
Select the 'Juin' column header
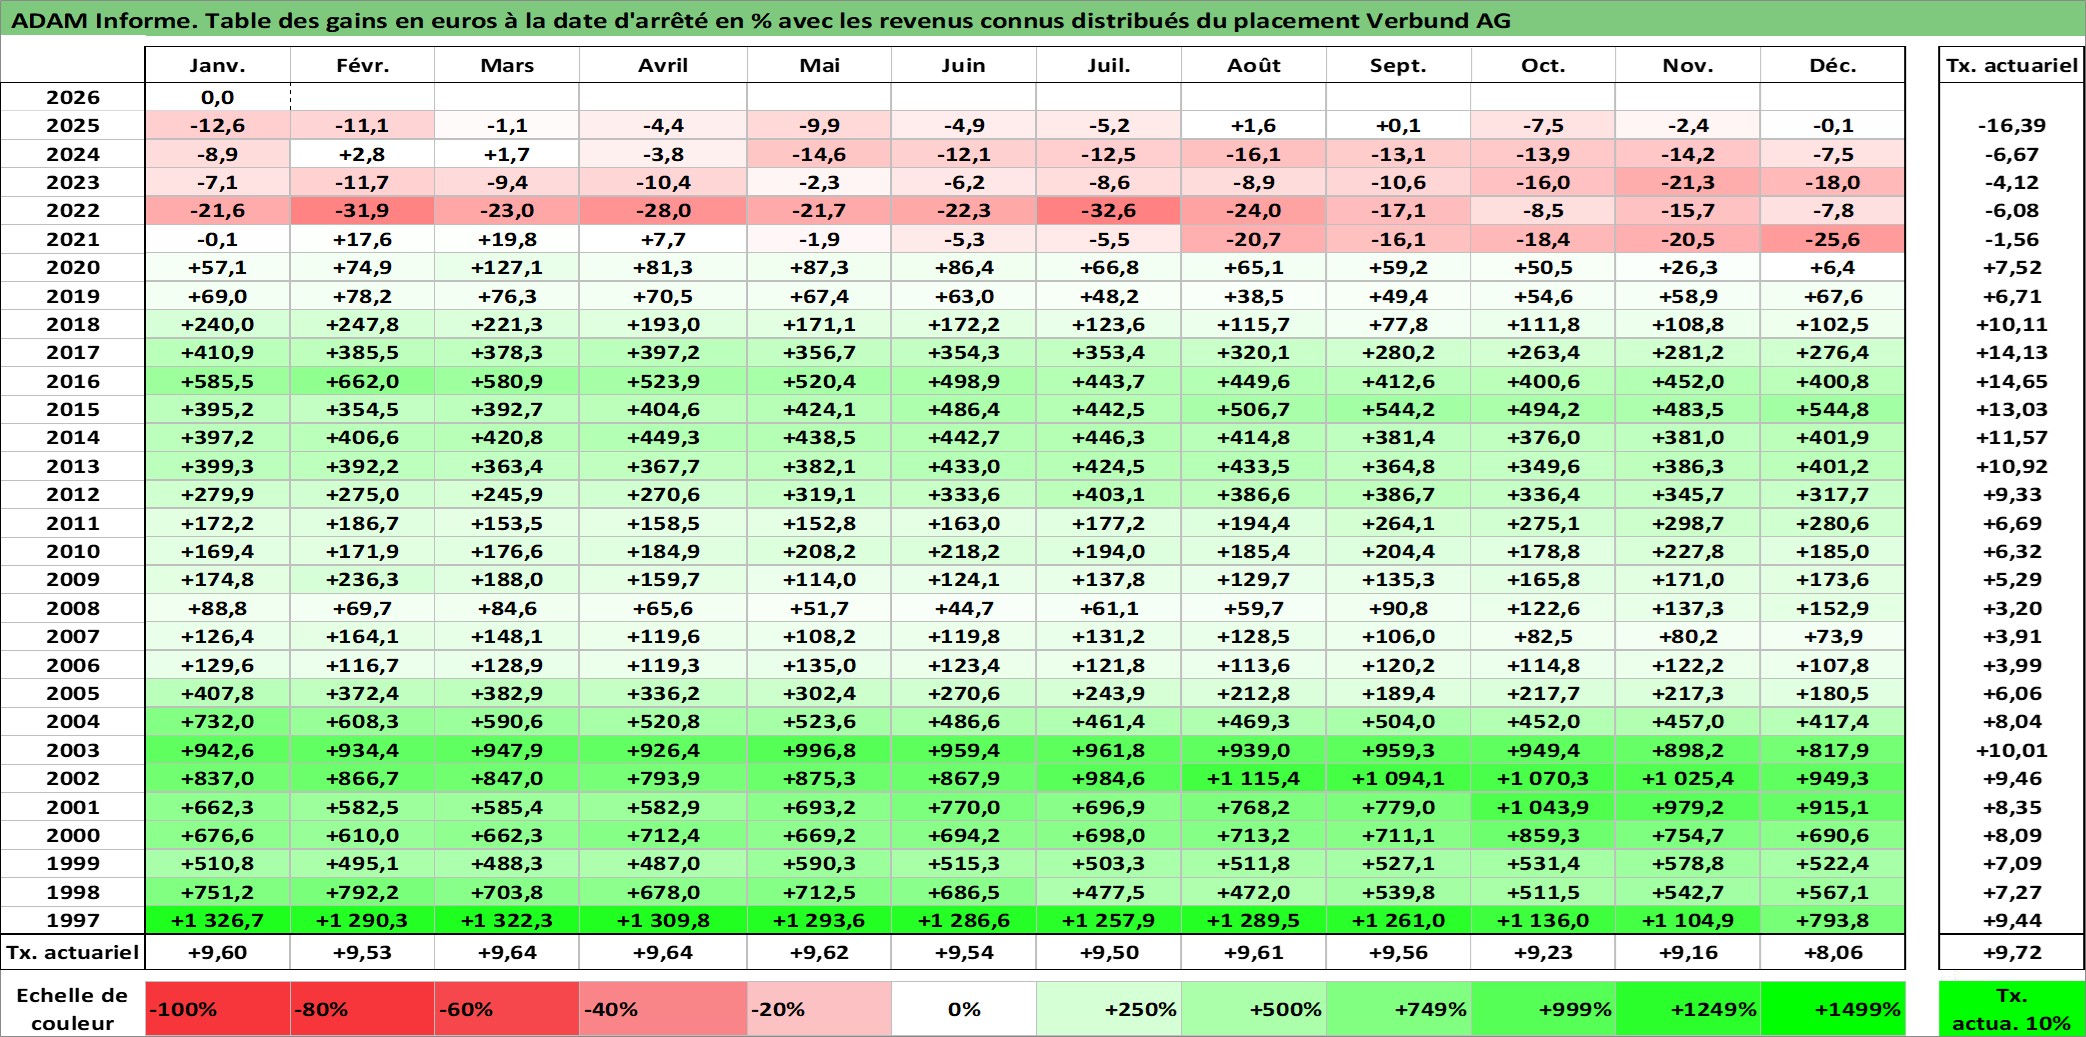click(964, 65)
